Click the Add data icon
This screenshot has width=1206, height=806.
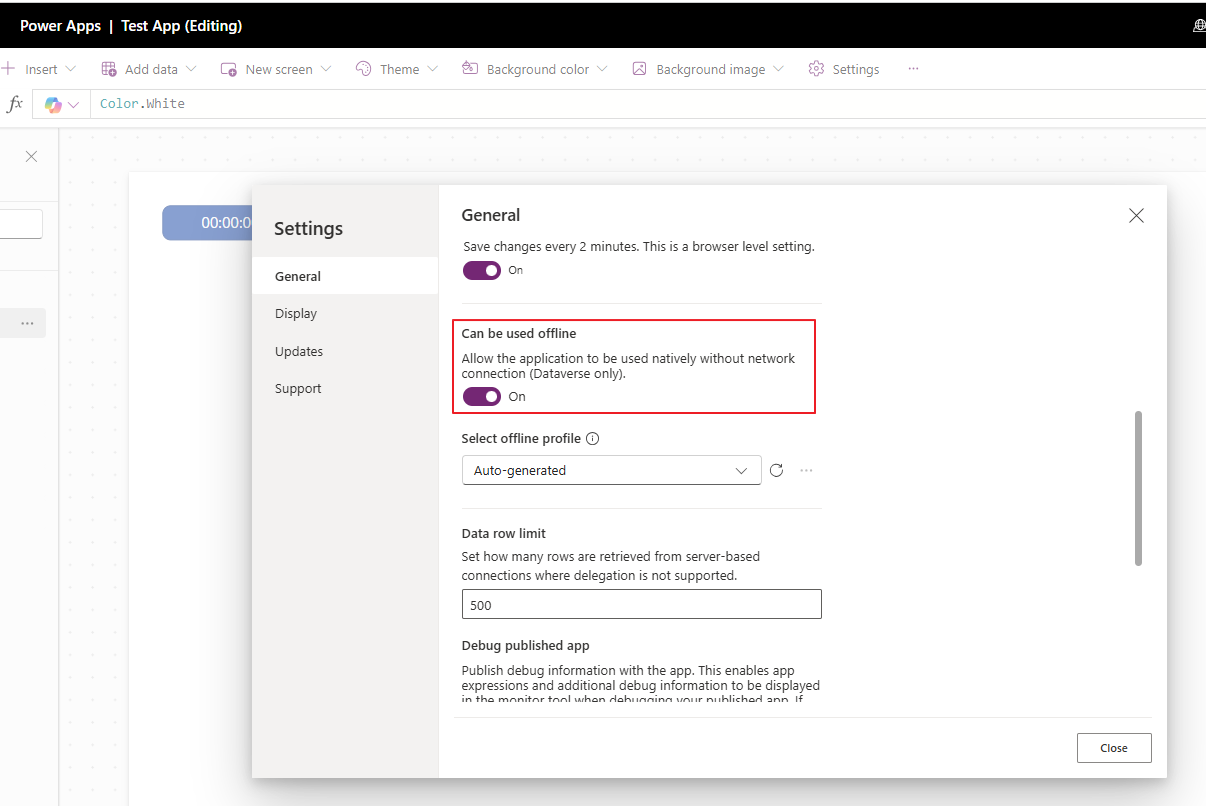point(108,68)
